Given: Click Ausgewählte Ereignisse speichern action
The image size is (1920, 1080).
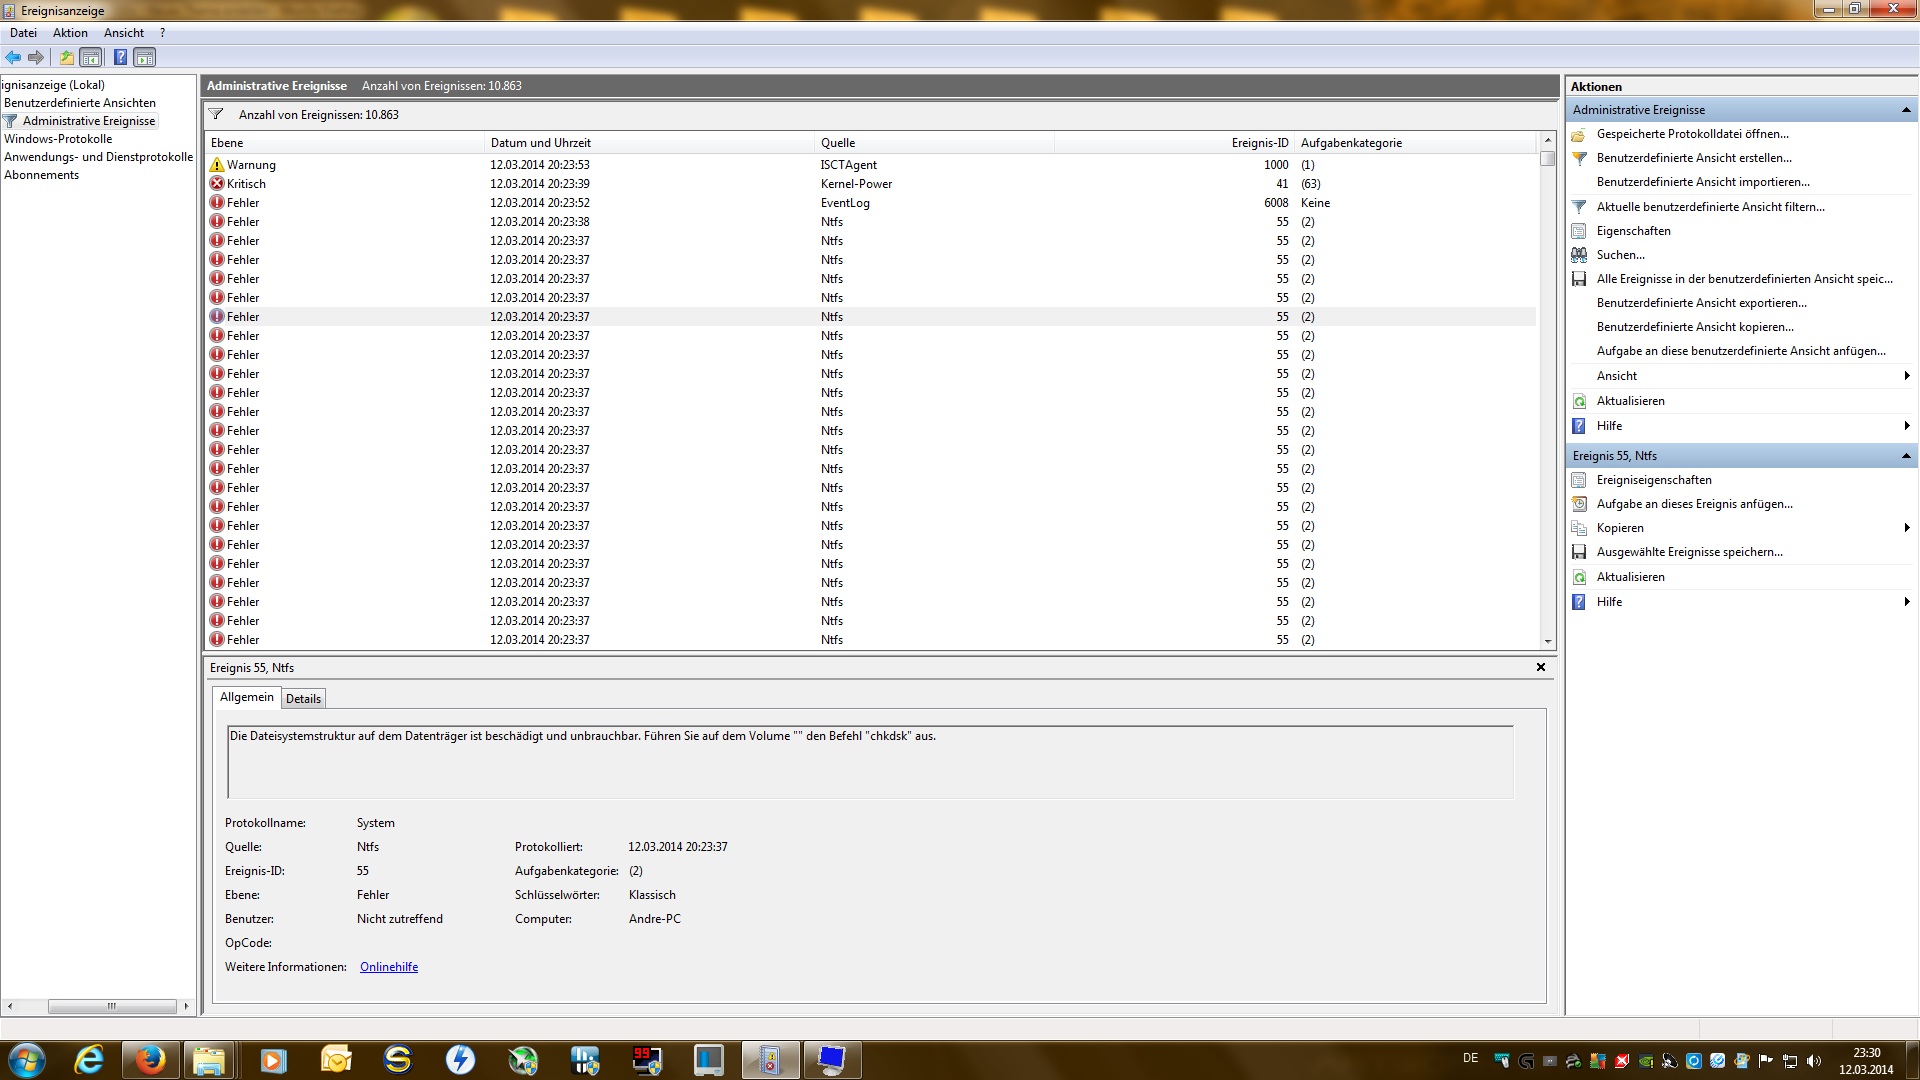Looking at the screenshot, I should coord(1689,552).
